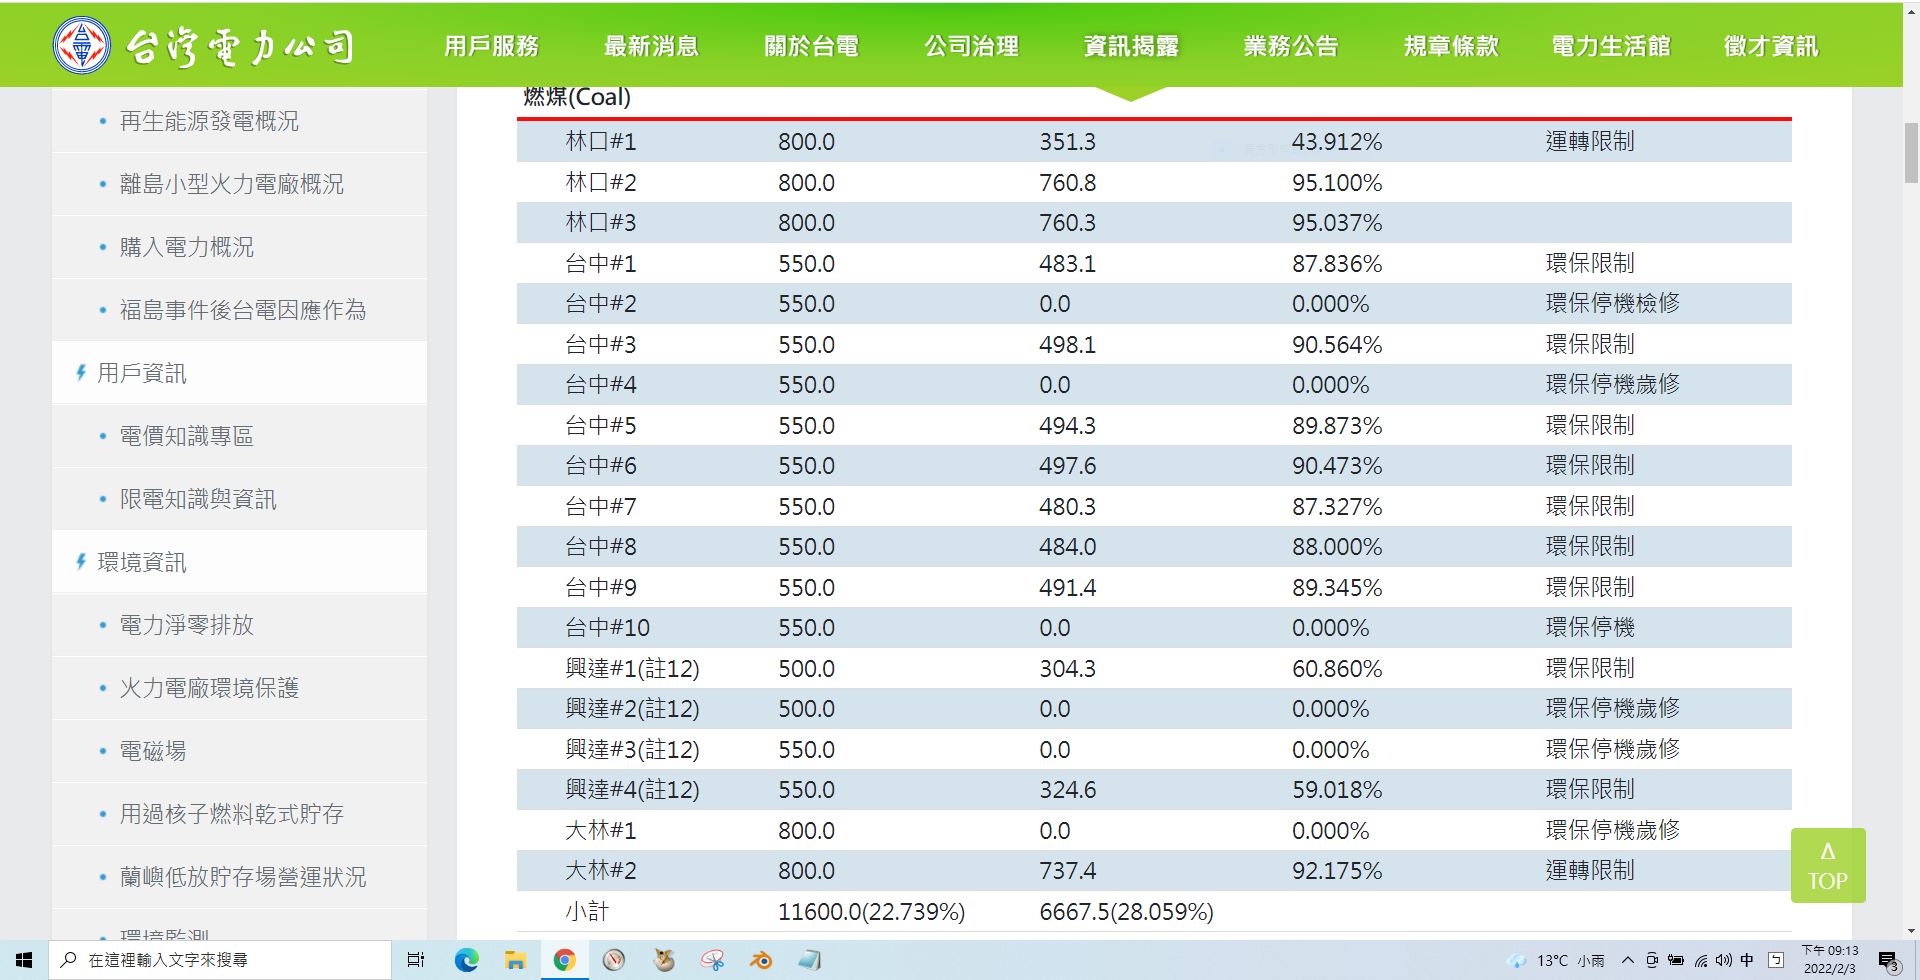1920x980 pixels.
Task: Open the 最新消息 menu
Action: (x=651, y=46)
